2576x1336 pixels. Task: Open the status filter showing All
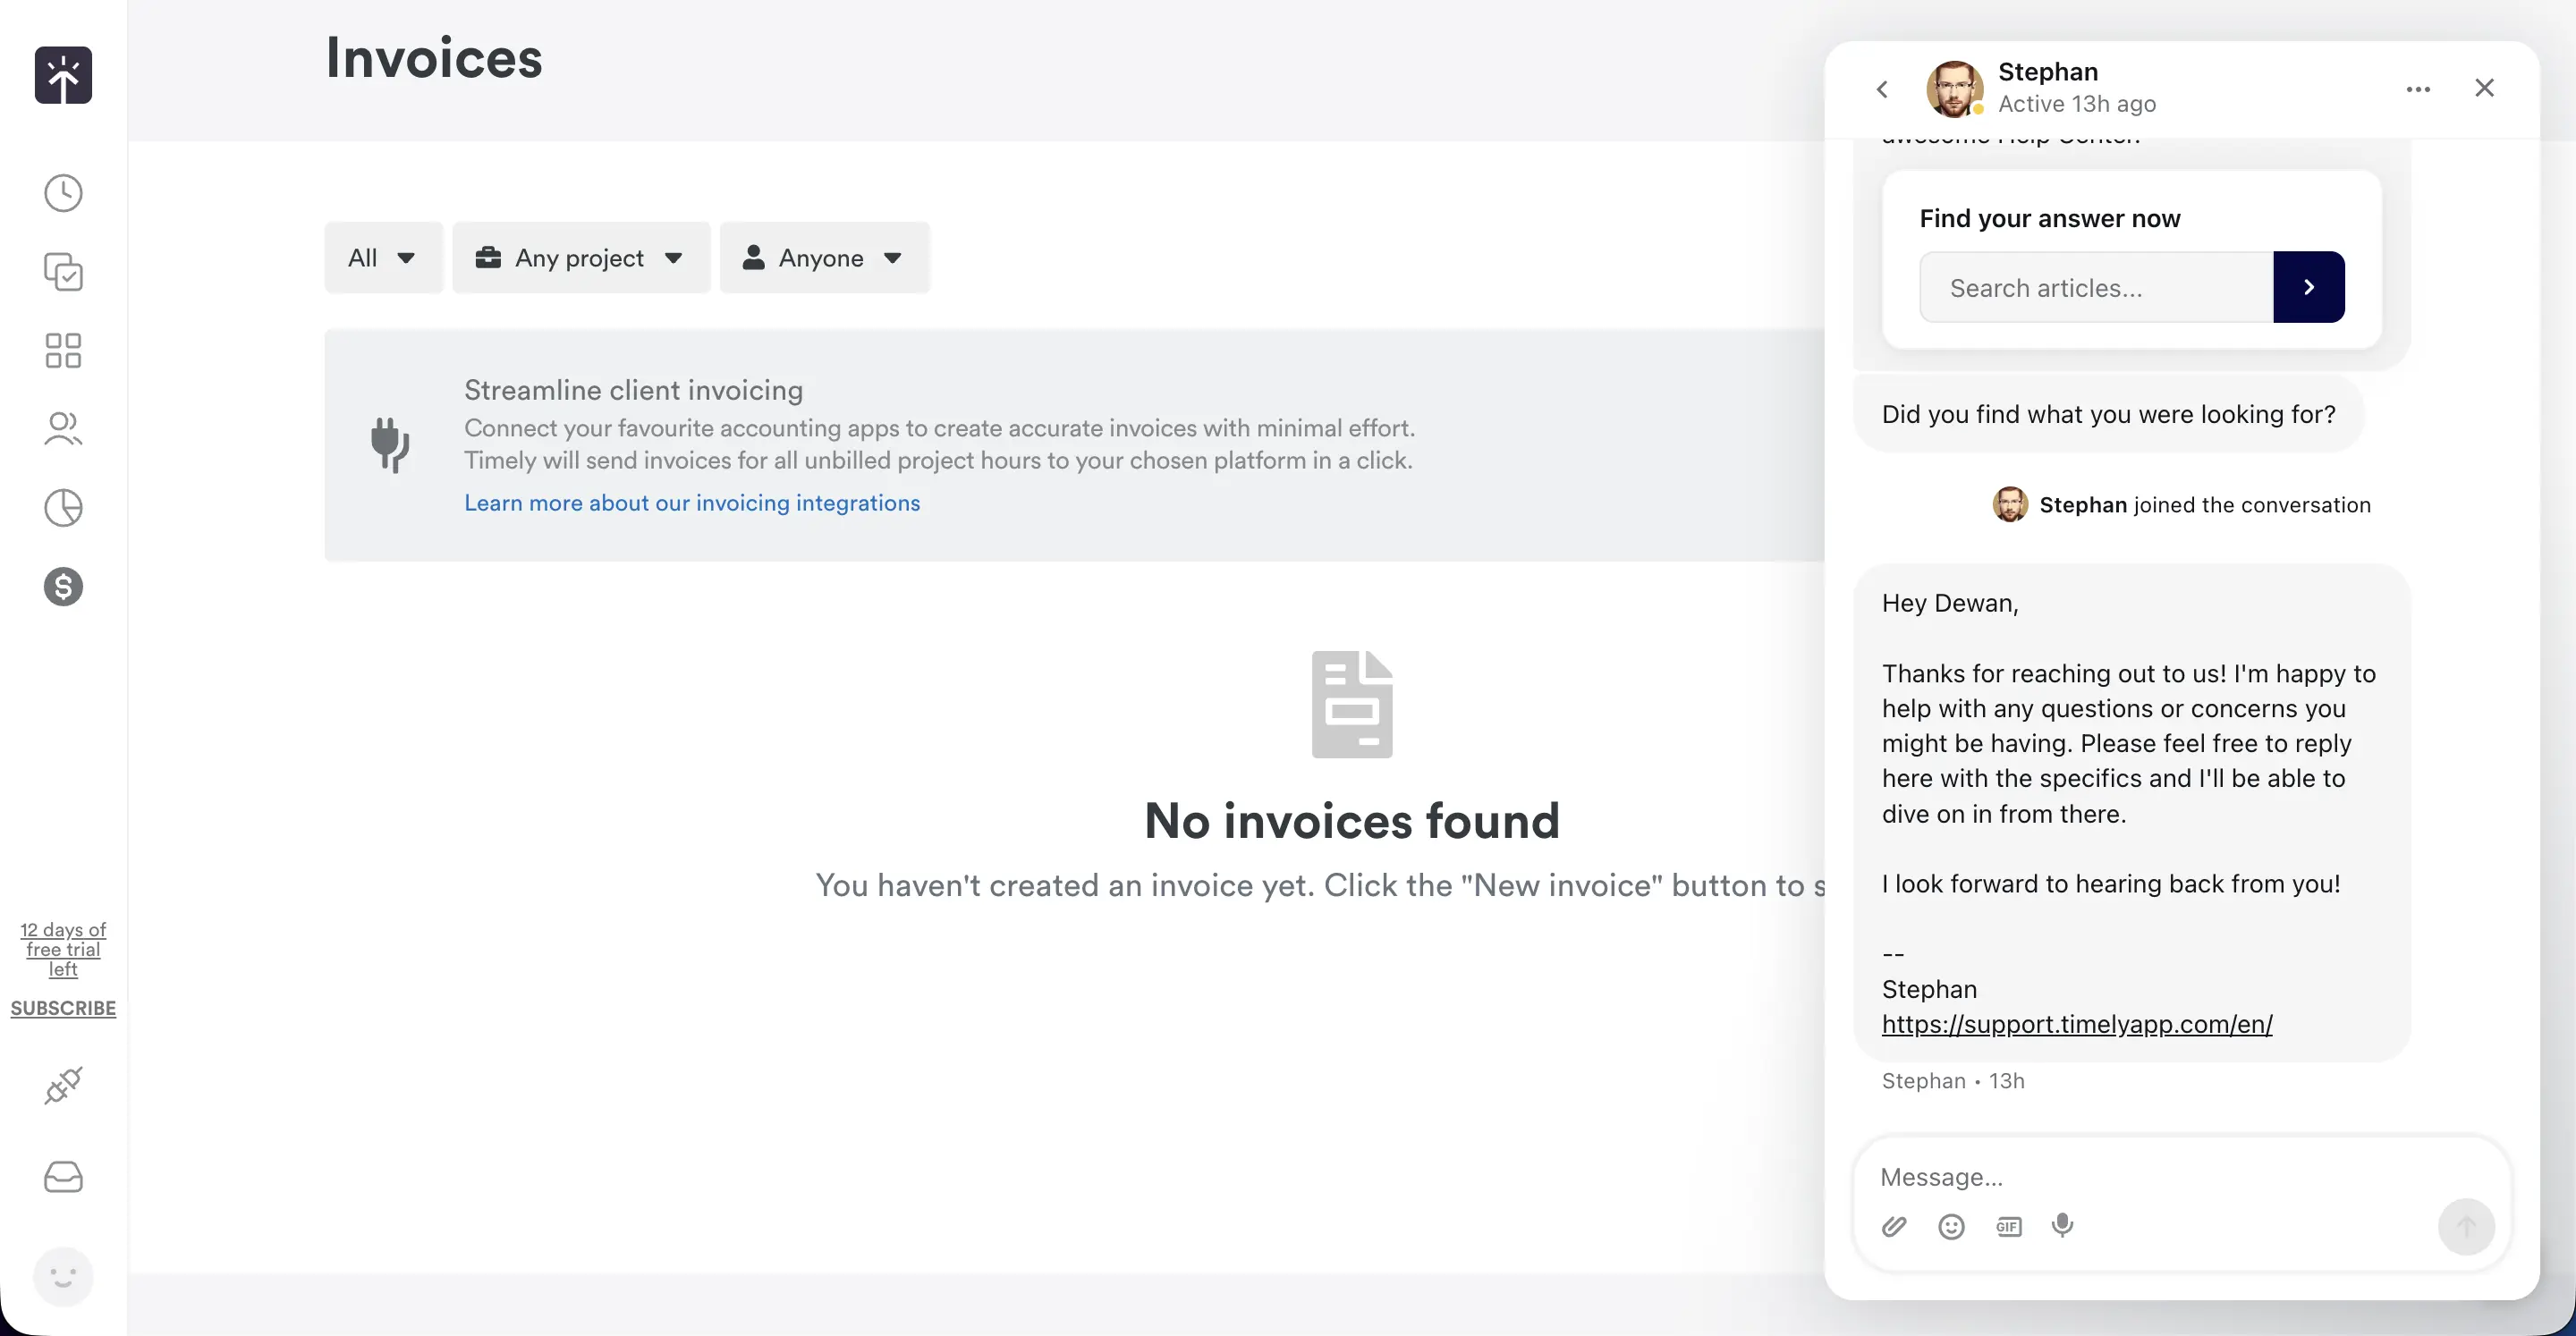coord(383,257)
